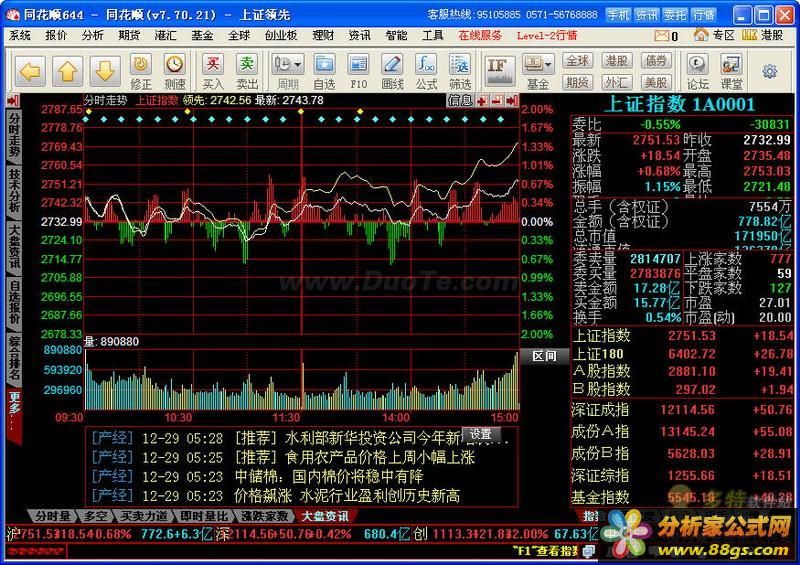Screen dimensions: 800x565
Task: Open the 筛选 stock screener icon
Action: coord(460,71)
